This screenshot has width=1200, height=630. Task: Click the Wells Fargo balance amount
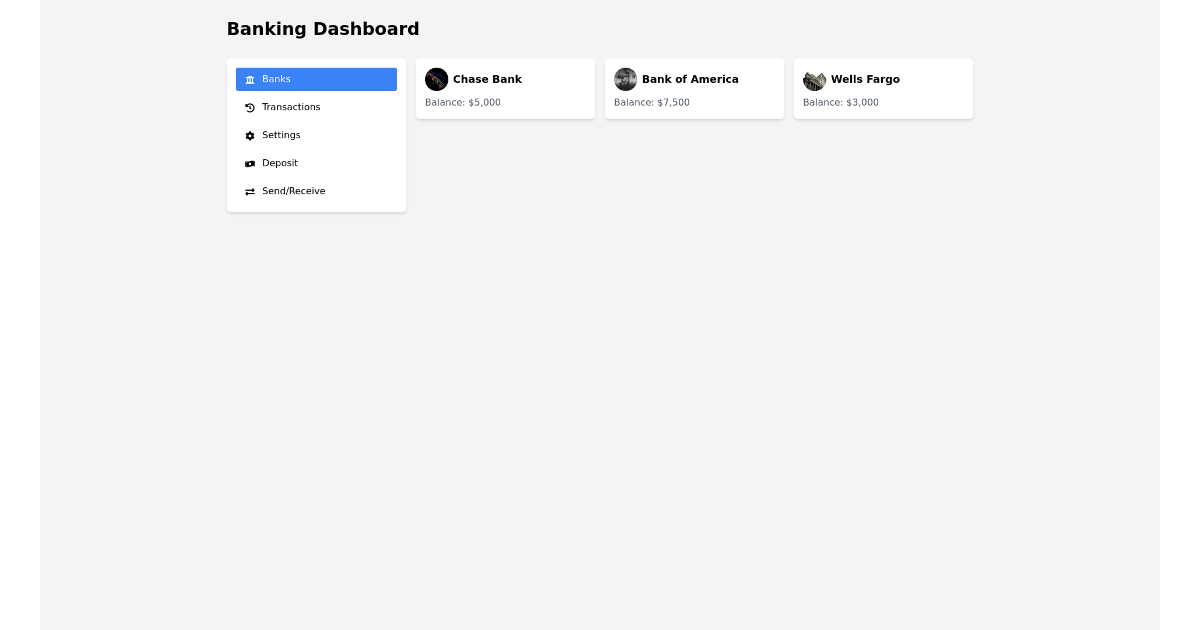pos(840,102)
